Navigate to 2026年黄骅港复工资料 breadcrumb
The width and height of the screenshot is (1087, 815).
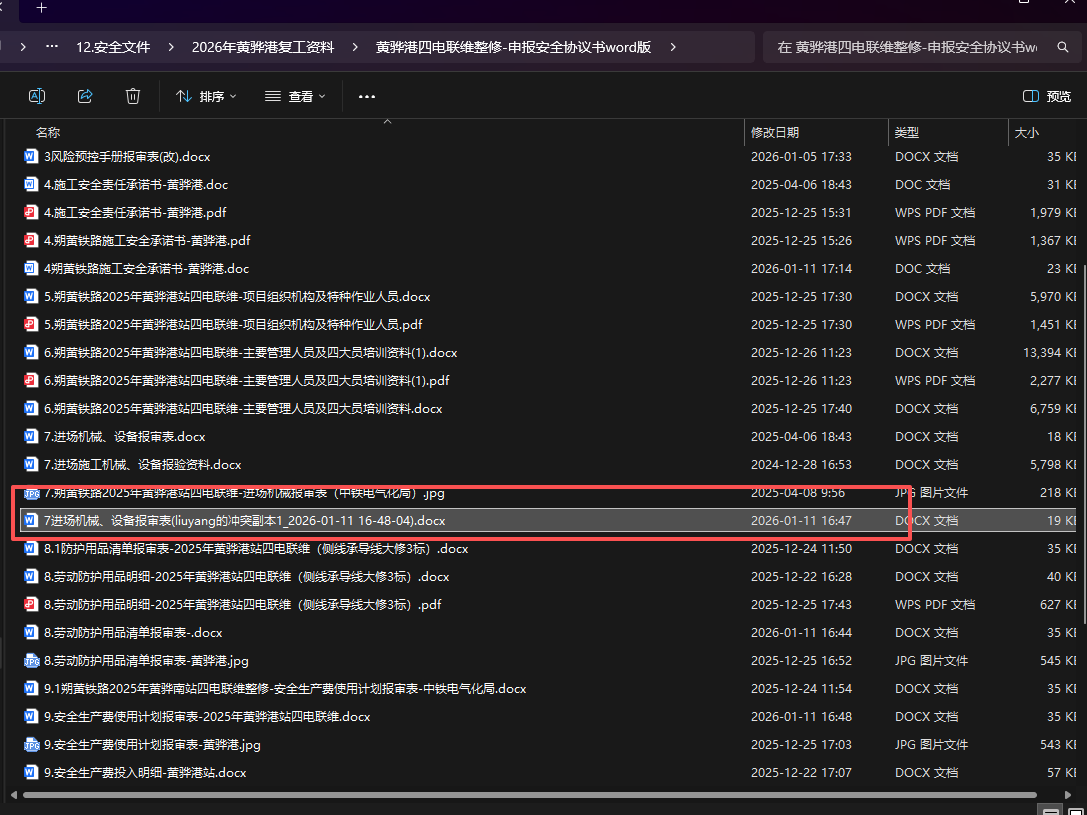coord(261,47)
